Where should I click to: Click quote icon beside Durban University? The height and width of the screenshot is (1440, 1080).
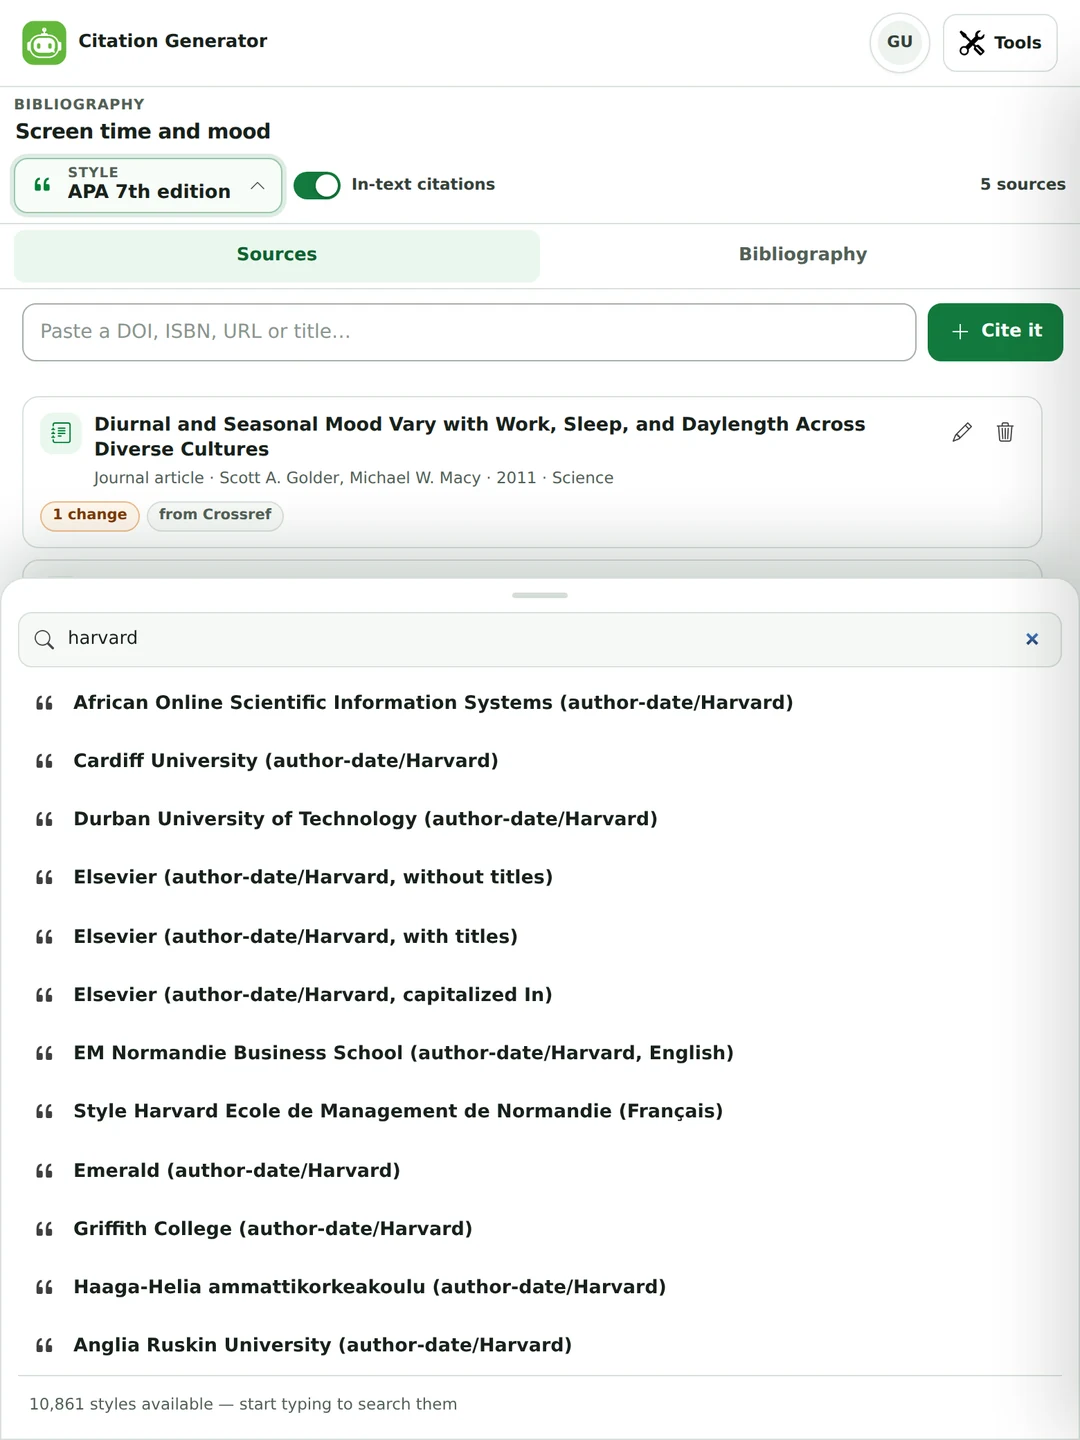point(44,819)
